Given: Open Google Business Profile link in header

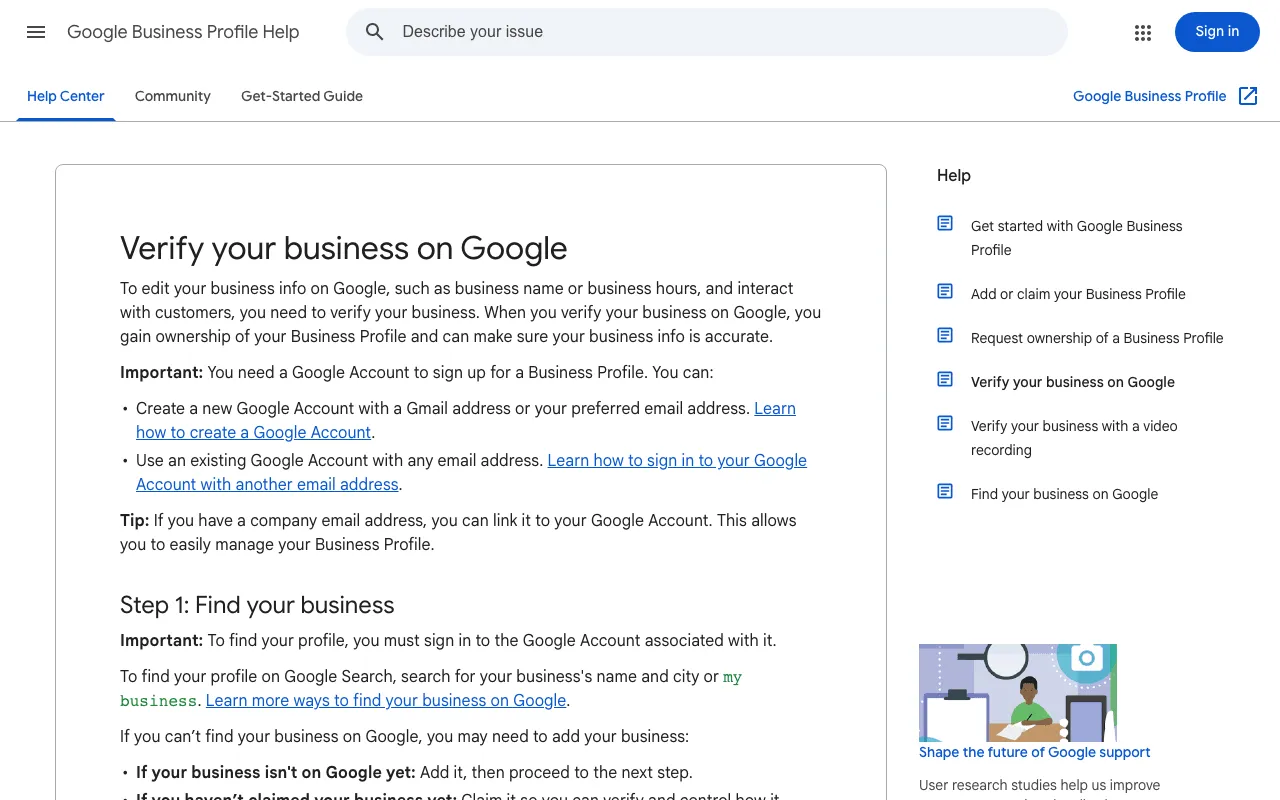Looking at the screenshot, I should click(x=1149, y=96).
